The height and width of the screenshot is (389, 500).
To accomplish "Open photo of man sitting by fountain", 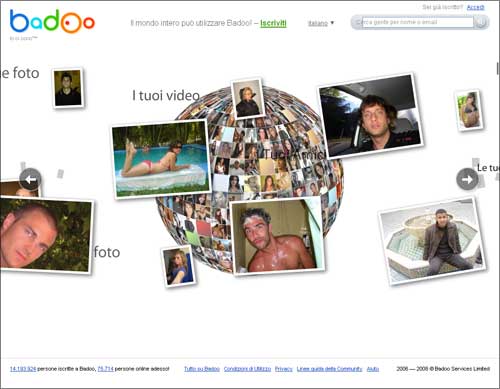I will 432,241.
